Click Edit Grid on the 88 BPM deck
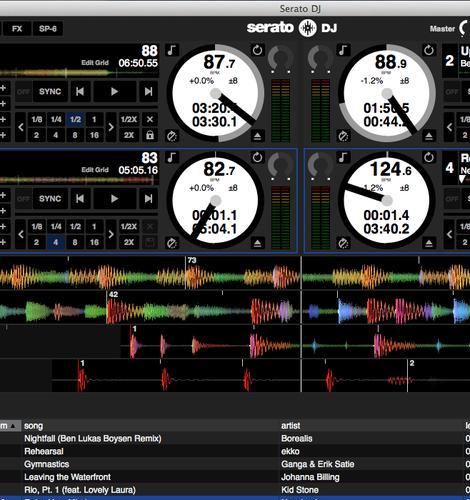Viewport: 470px width, 500px height. [95, 63]
